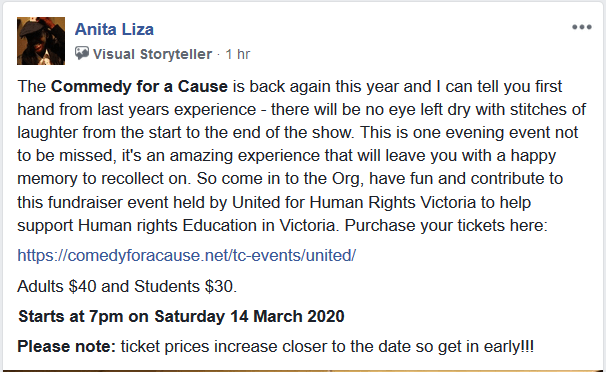
Task: Open the comedyforacause.net tickets link
Action: [187, 255]
